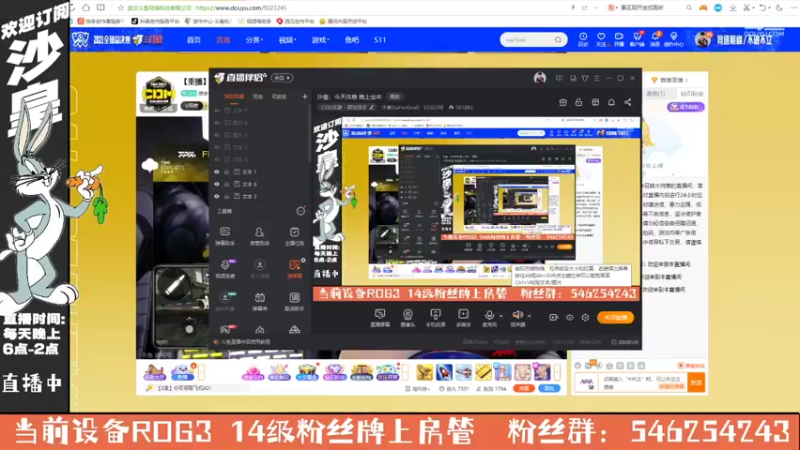Open the orange highlighted 连麦 tool icon

(294, 268)
